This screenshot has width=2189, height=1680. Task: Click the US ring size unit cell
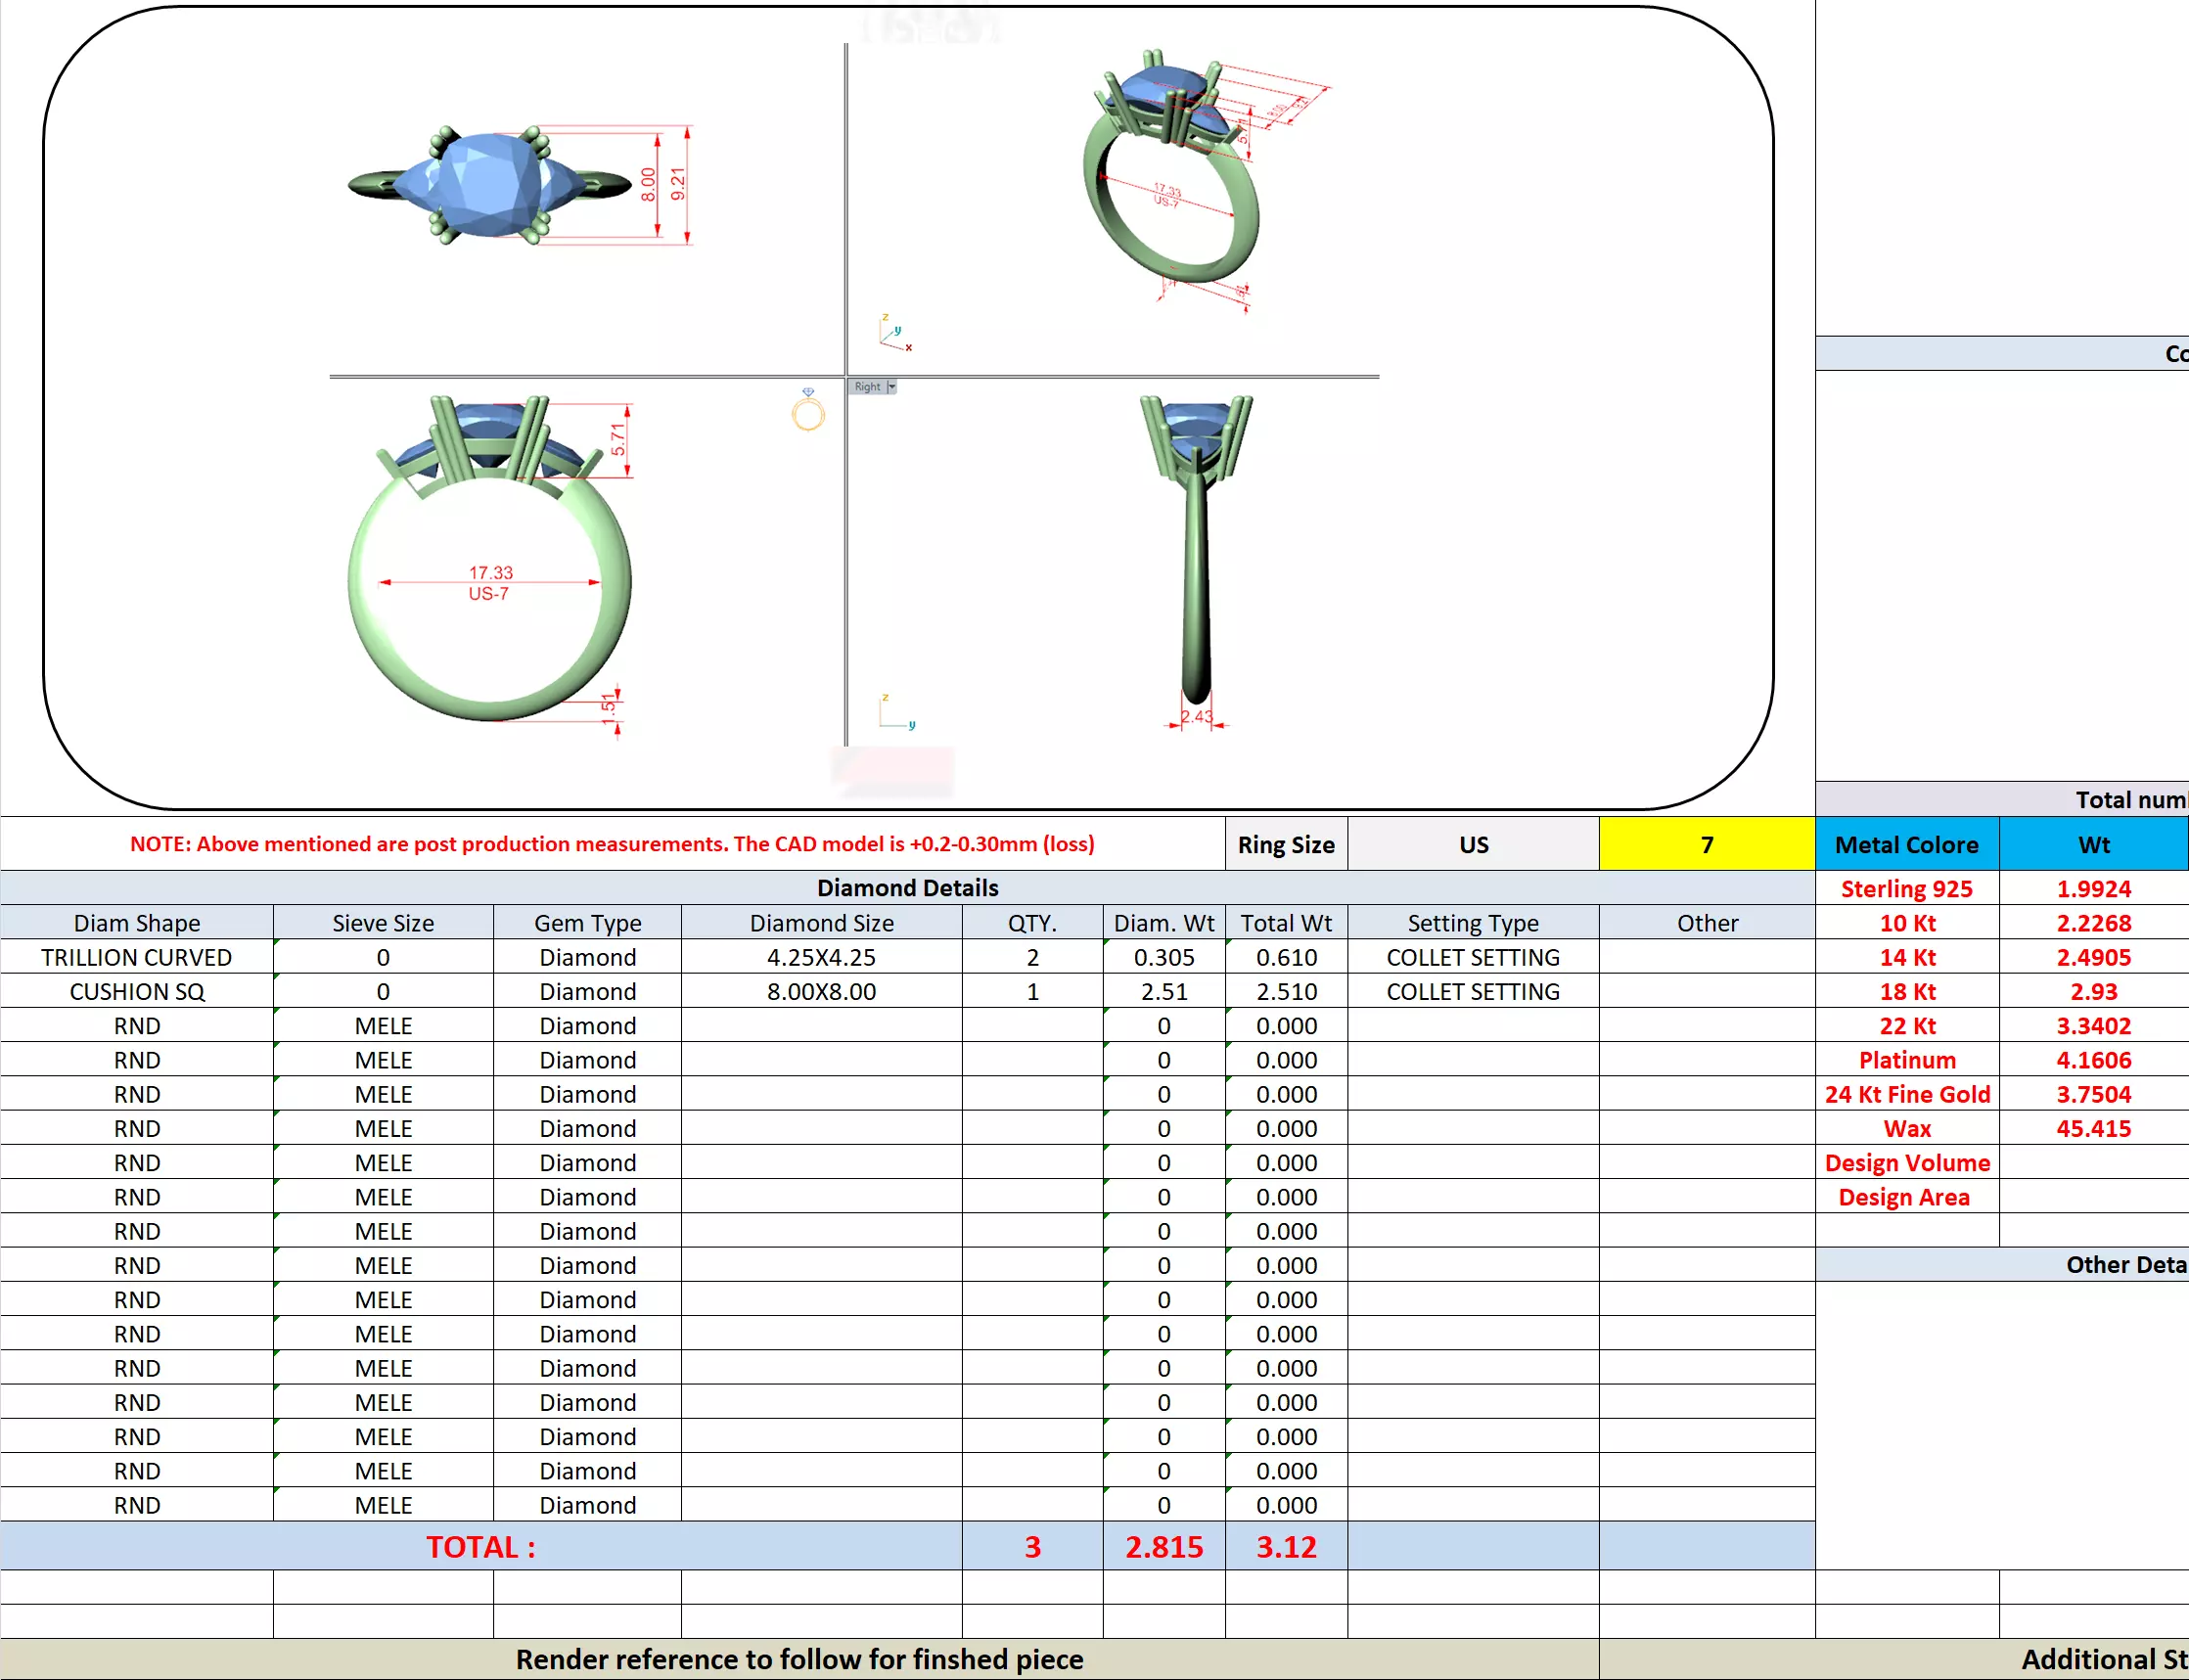1473,845
